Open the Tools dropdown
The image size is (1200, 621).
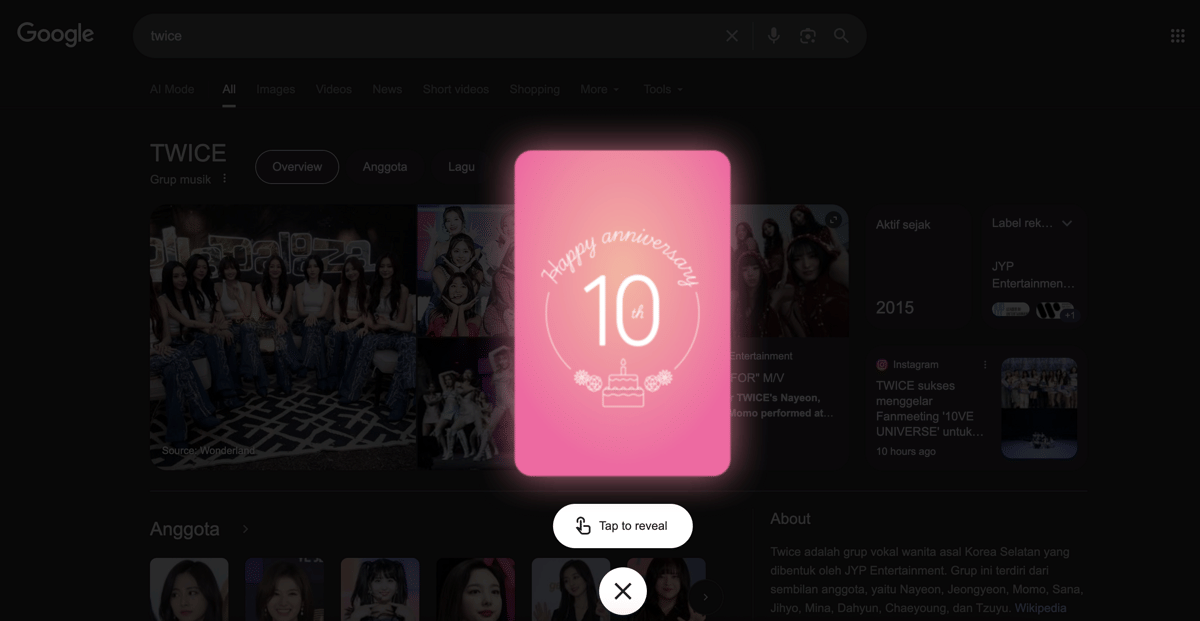(x=663, y=89)
